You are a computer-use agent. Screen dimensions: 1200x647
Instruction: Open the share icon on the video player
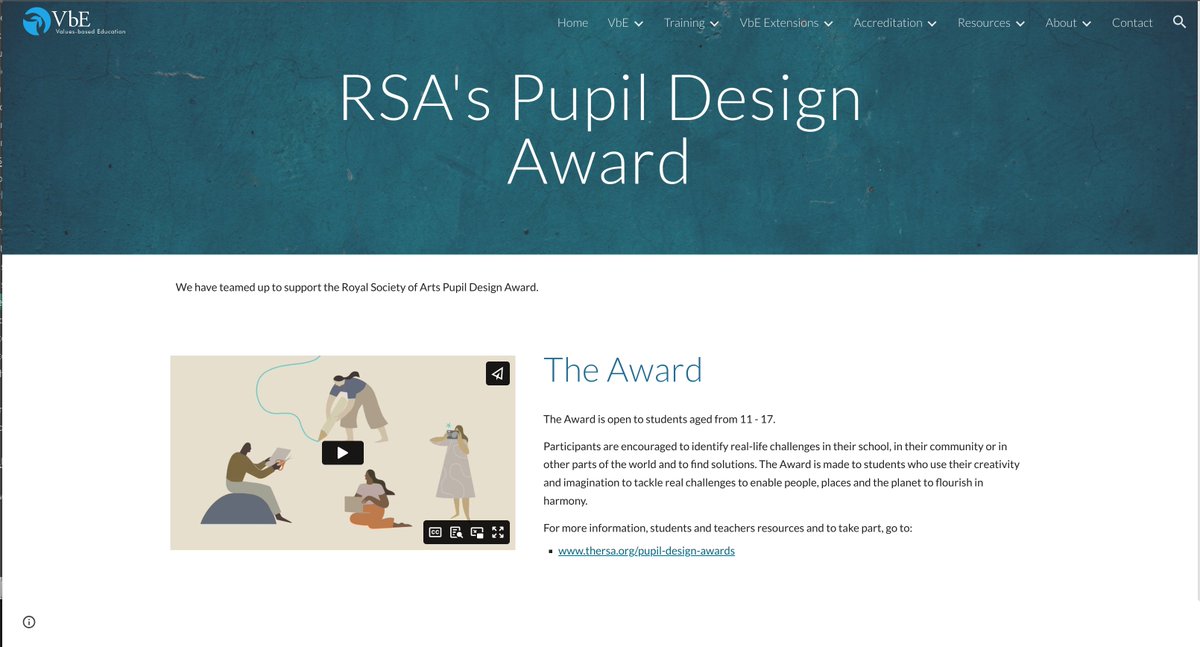point(497,373)
